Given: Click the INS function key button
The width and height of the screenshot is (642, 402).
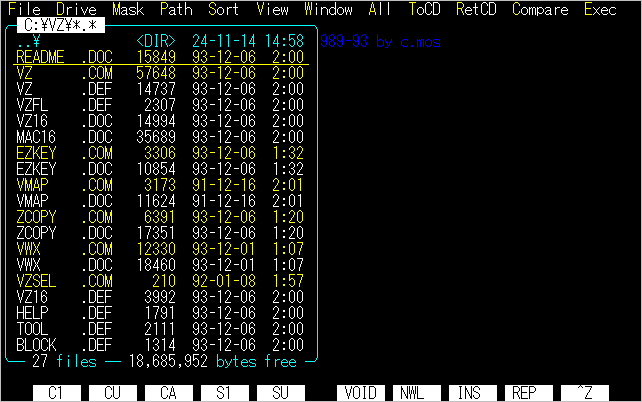Looking at the screenshot, I should pos(472,393).
